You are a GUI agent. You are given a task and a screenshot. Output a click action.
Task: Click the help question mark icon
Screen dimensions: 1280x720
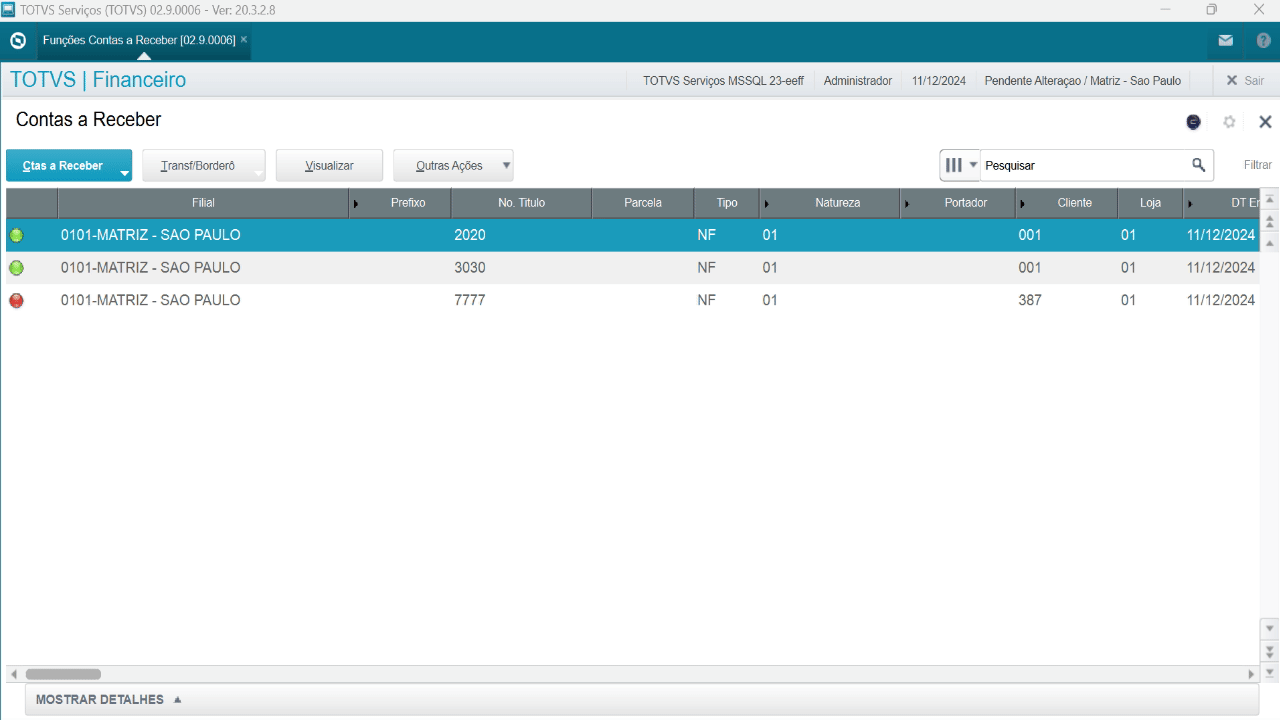point(1263,41)
